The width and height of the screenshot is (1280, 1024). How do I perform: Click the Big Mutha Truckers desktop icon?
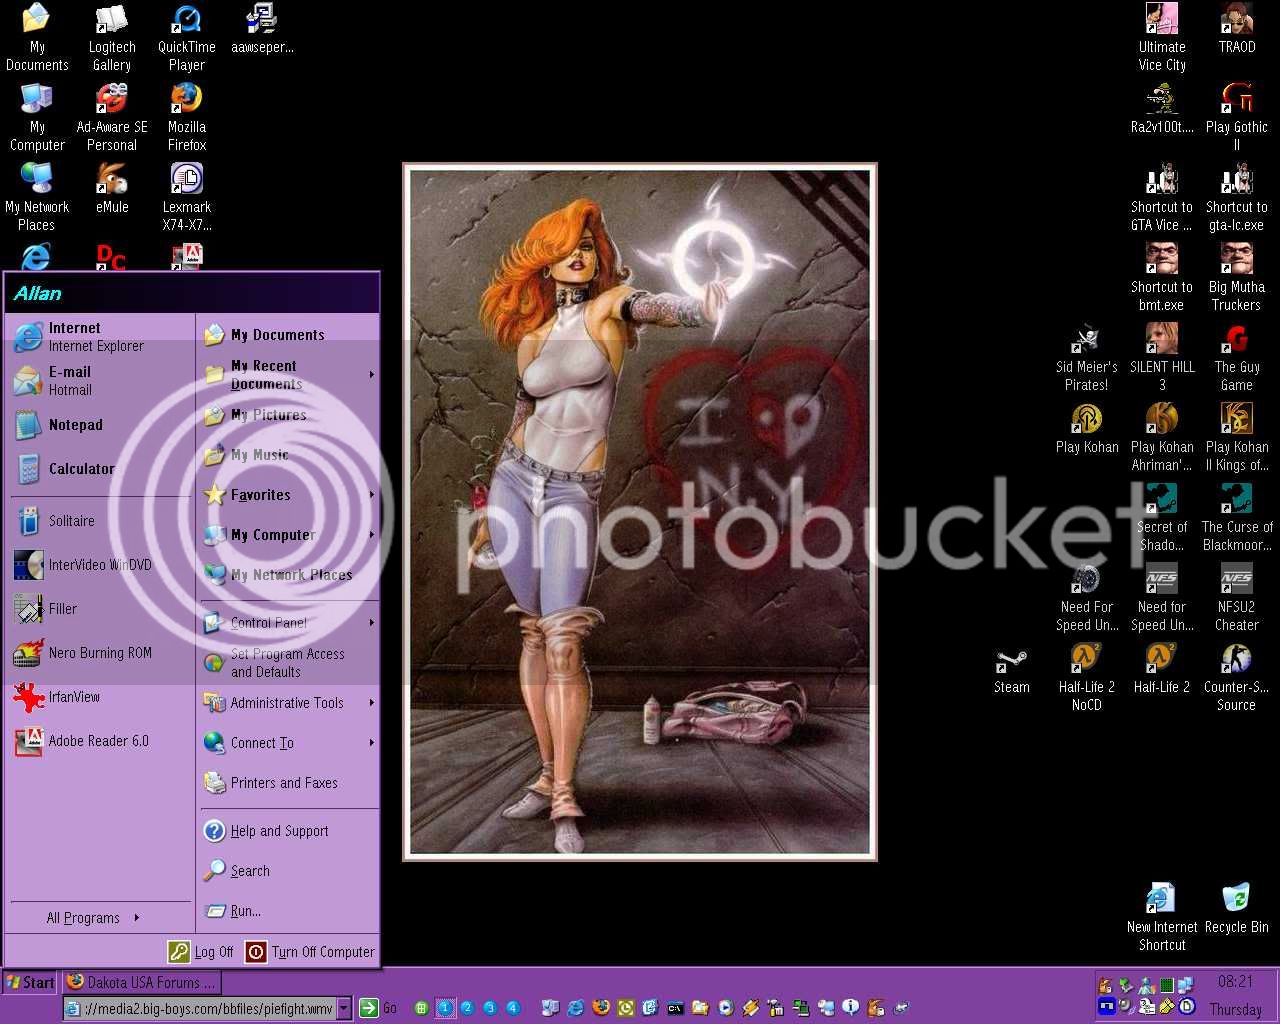(1237, 278)
